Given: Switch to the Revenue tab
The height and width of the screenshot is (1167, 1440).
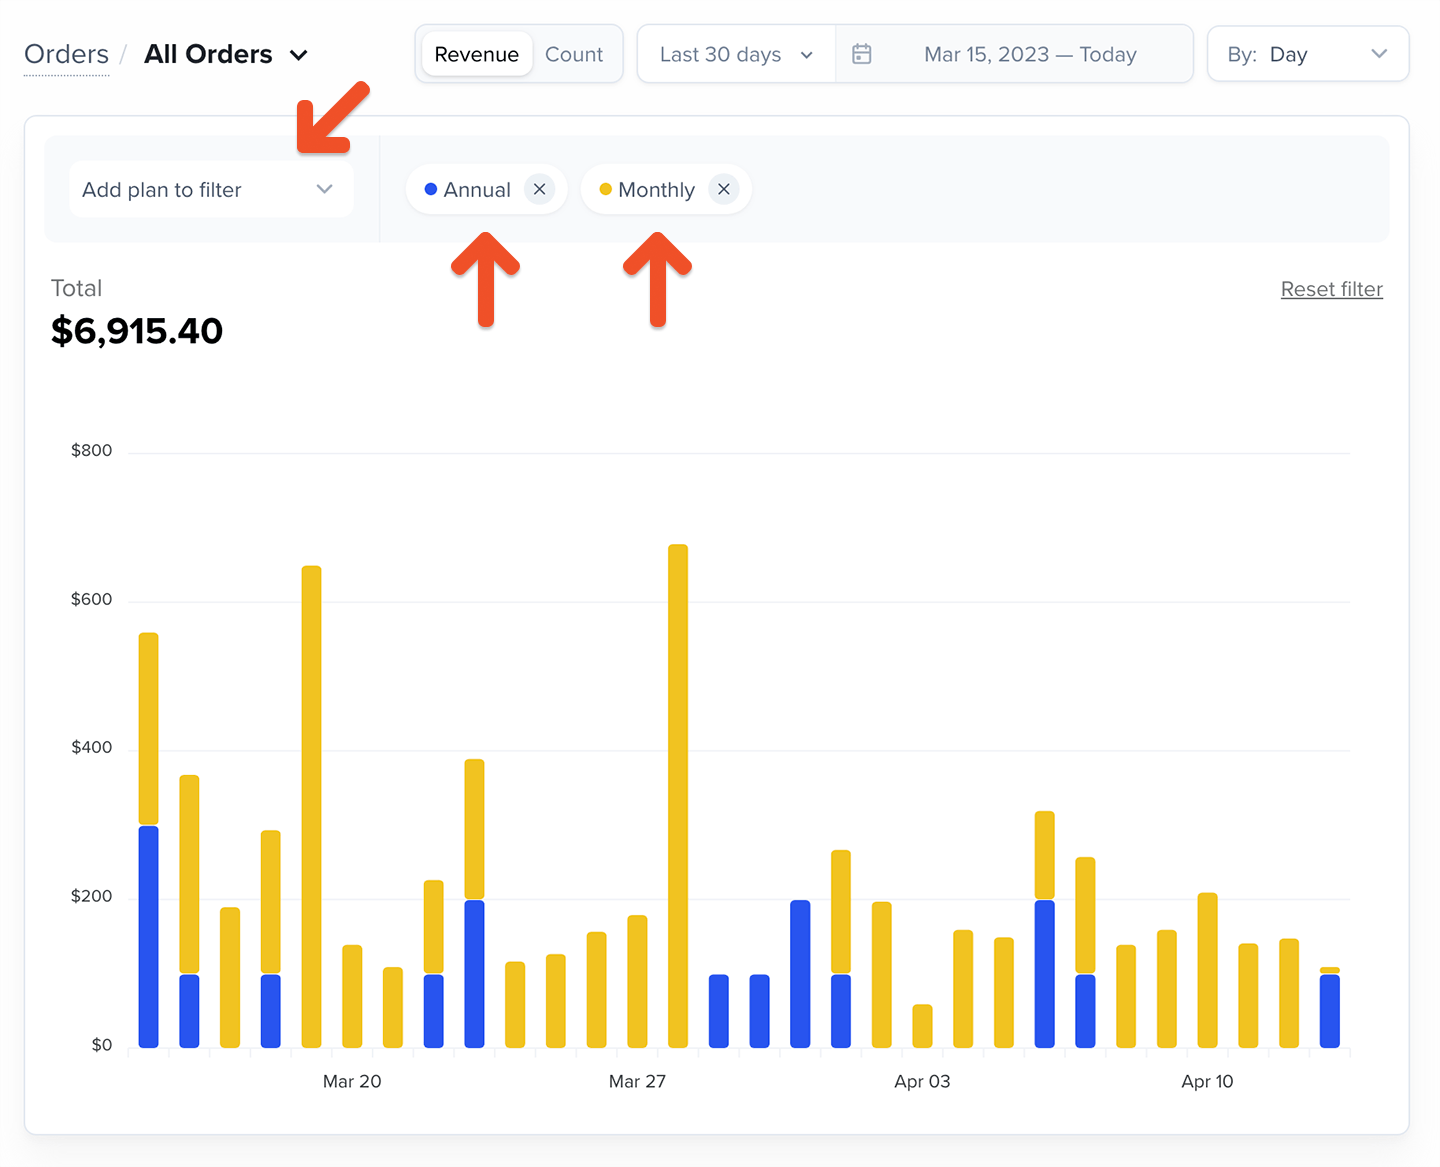Looking at the screenshot, I should (476, 54).
